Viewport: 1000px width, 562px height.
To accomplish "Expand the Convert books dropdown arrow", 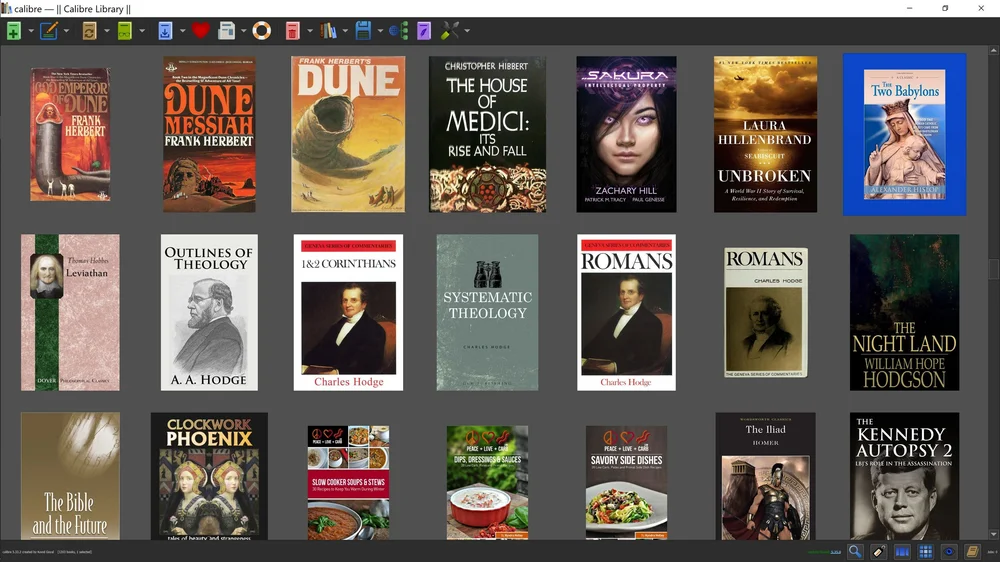I will point(107,31).
